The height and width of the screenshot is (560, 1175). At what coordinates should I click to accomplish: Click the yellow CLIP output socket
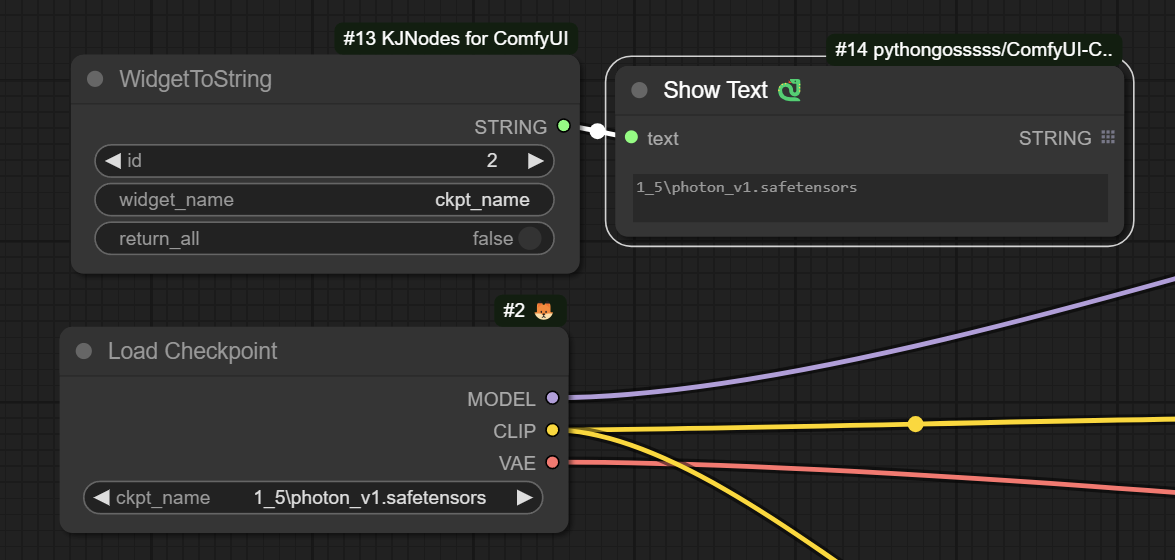552,431
